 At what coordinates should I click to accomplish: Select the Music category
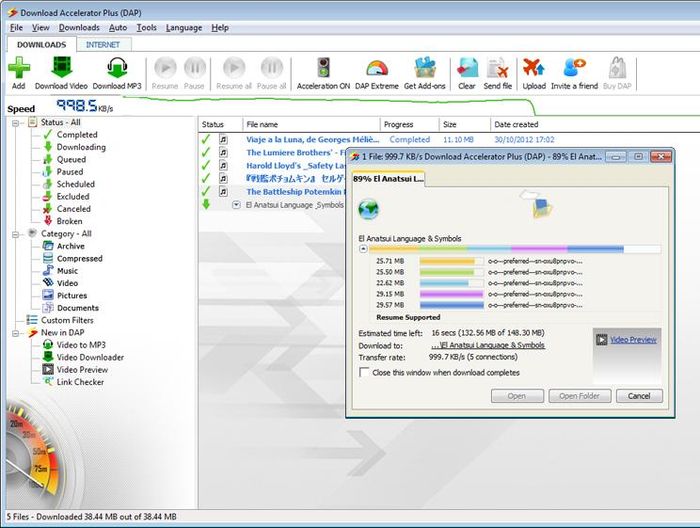pyautogui.click(x=67, y=271)
